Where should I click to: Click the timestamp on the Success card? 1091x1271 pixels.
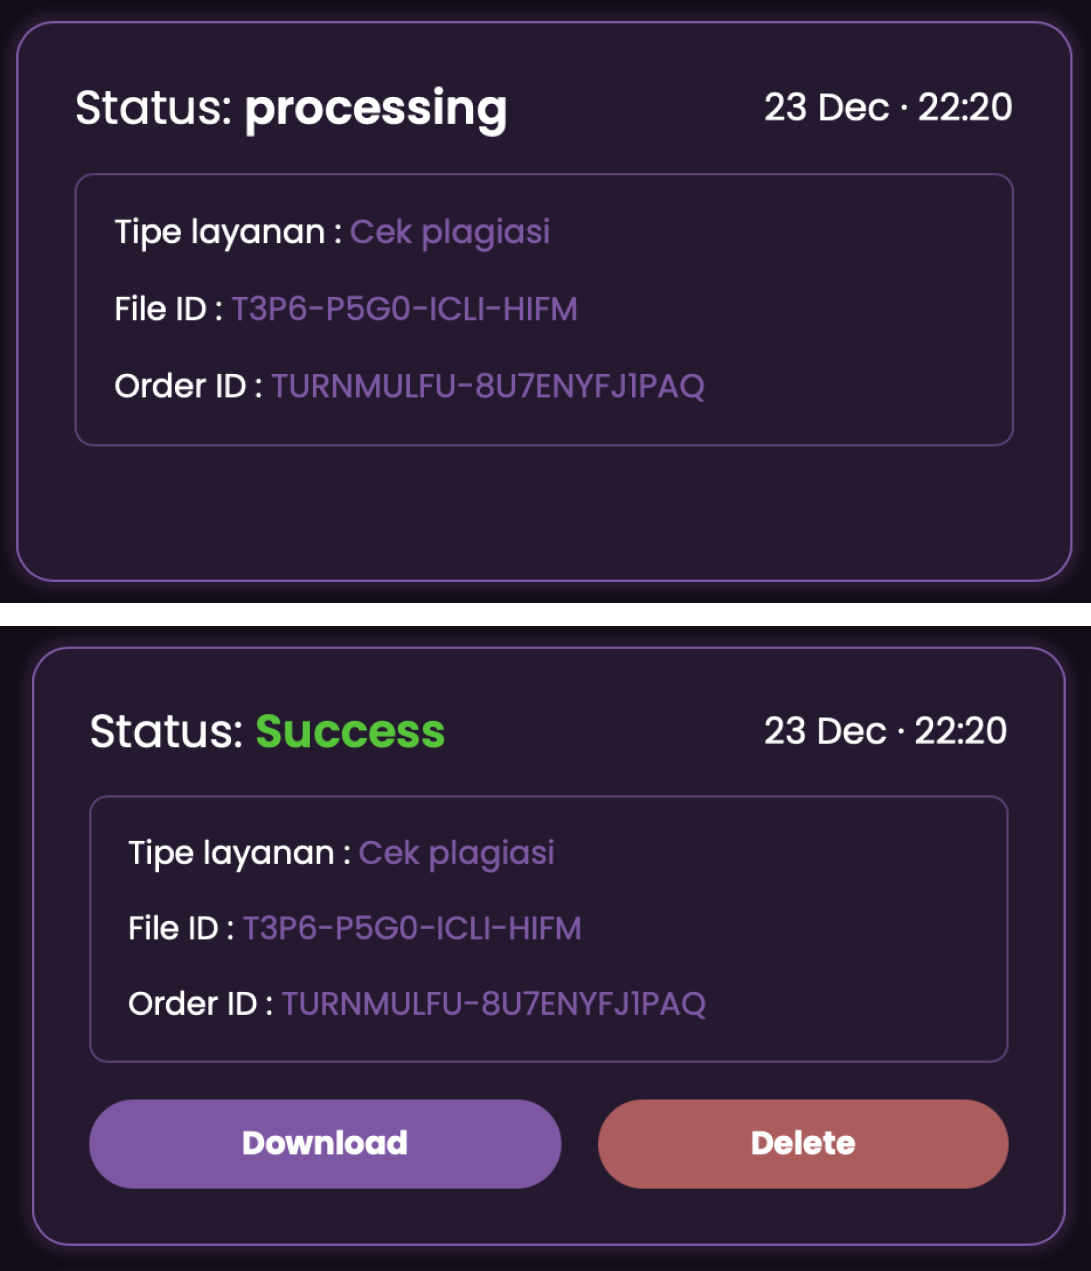(x=885, y=730)
